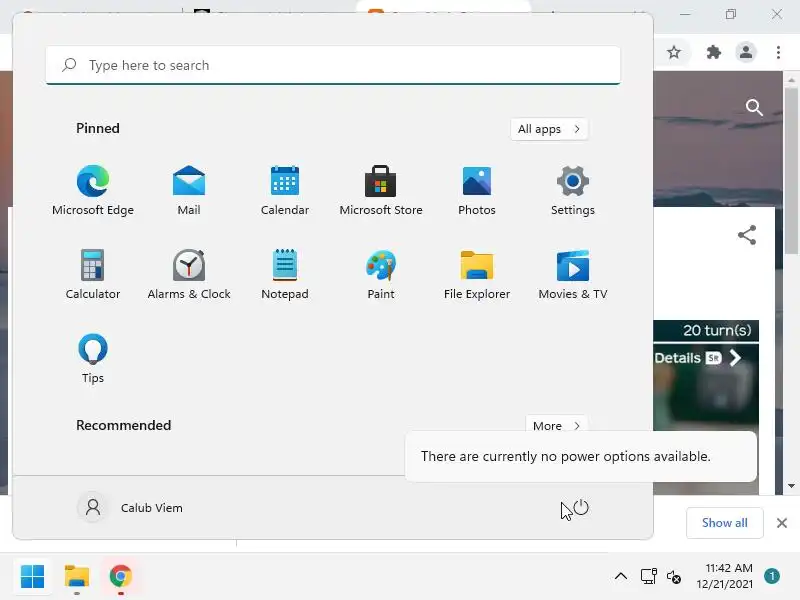This screenshot has height=600, width=800.
Task: Open the Calub Viem user account menu
Action: coord(130,508)
